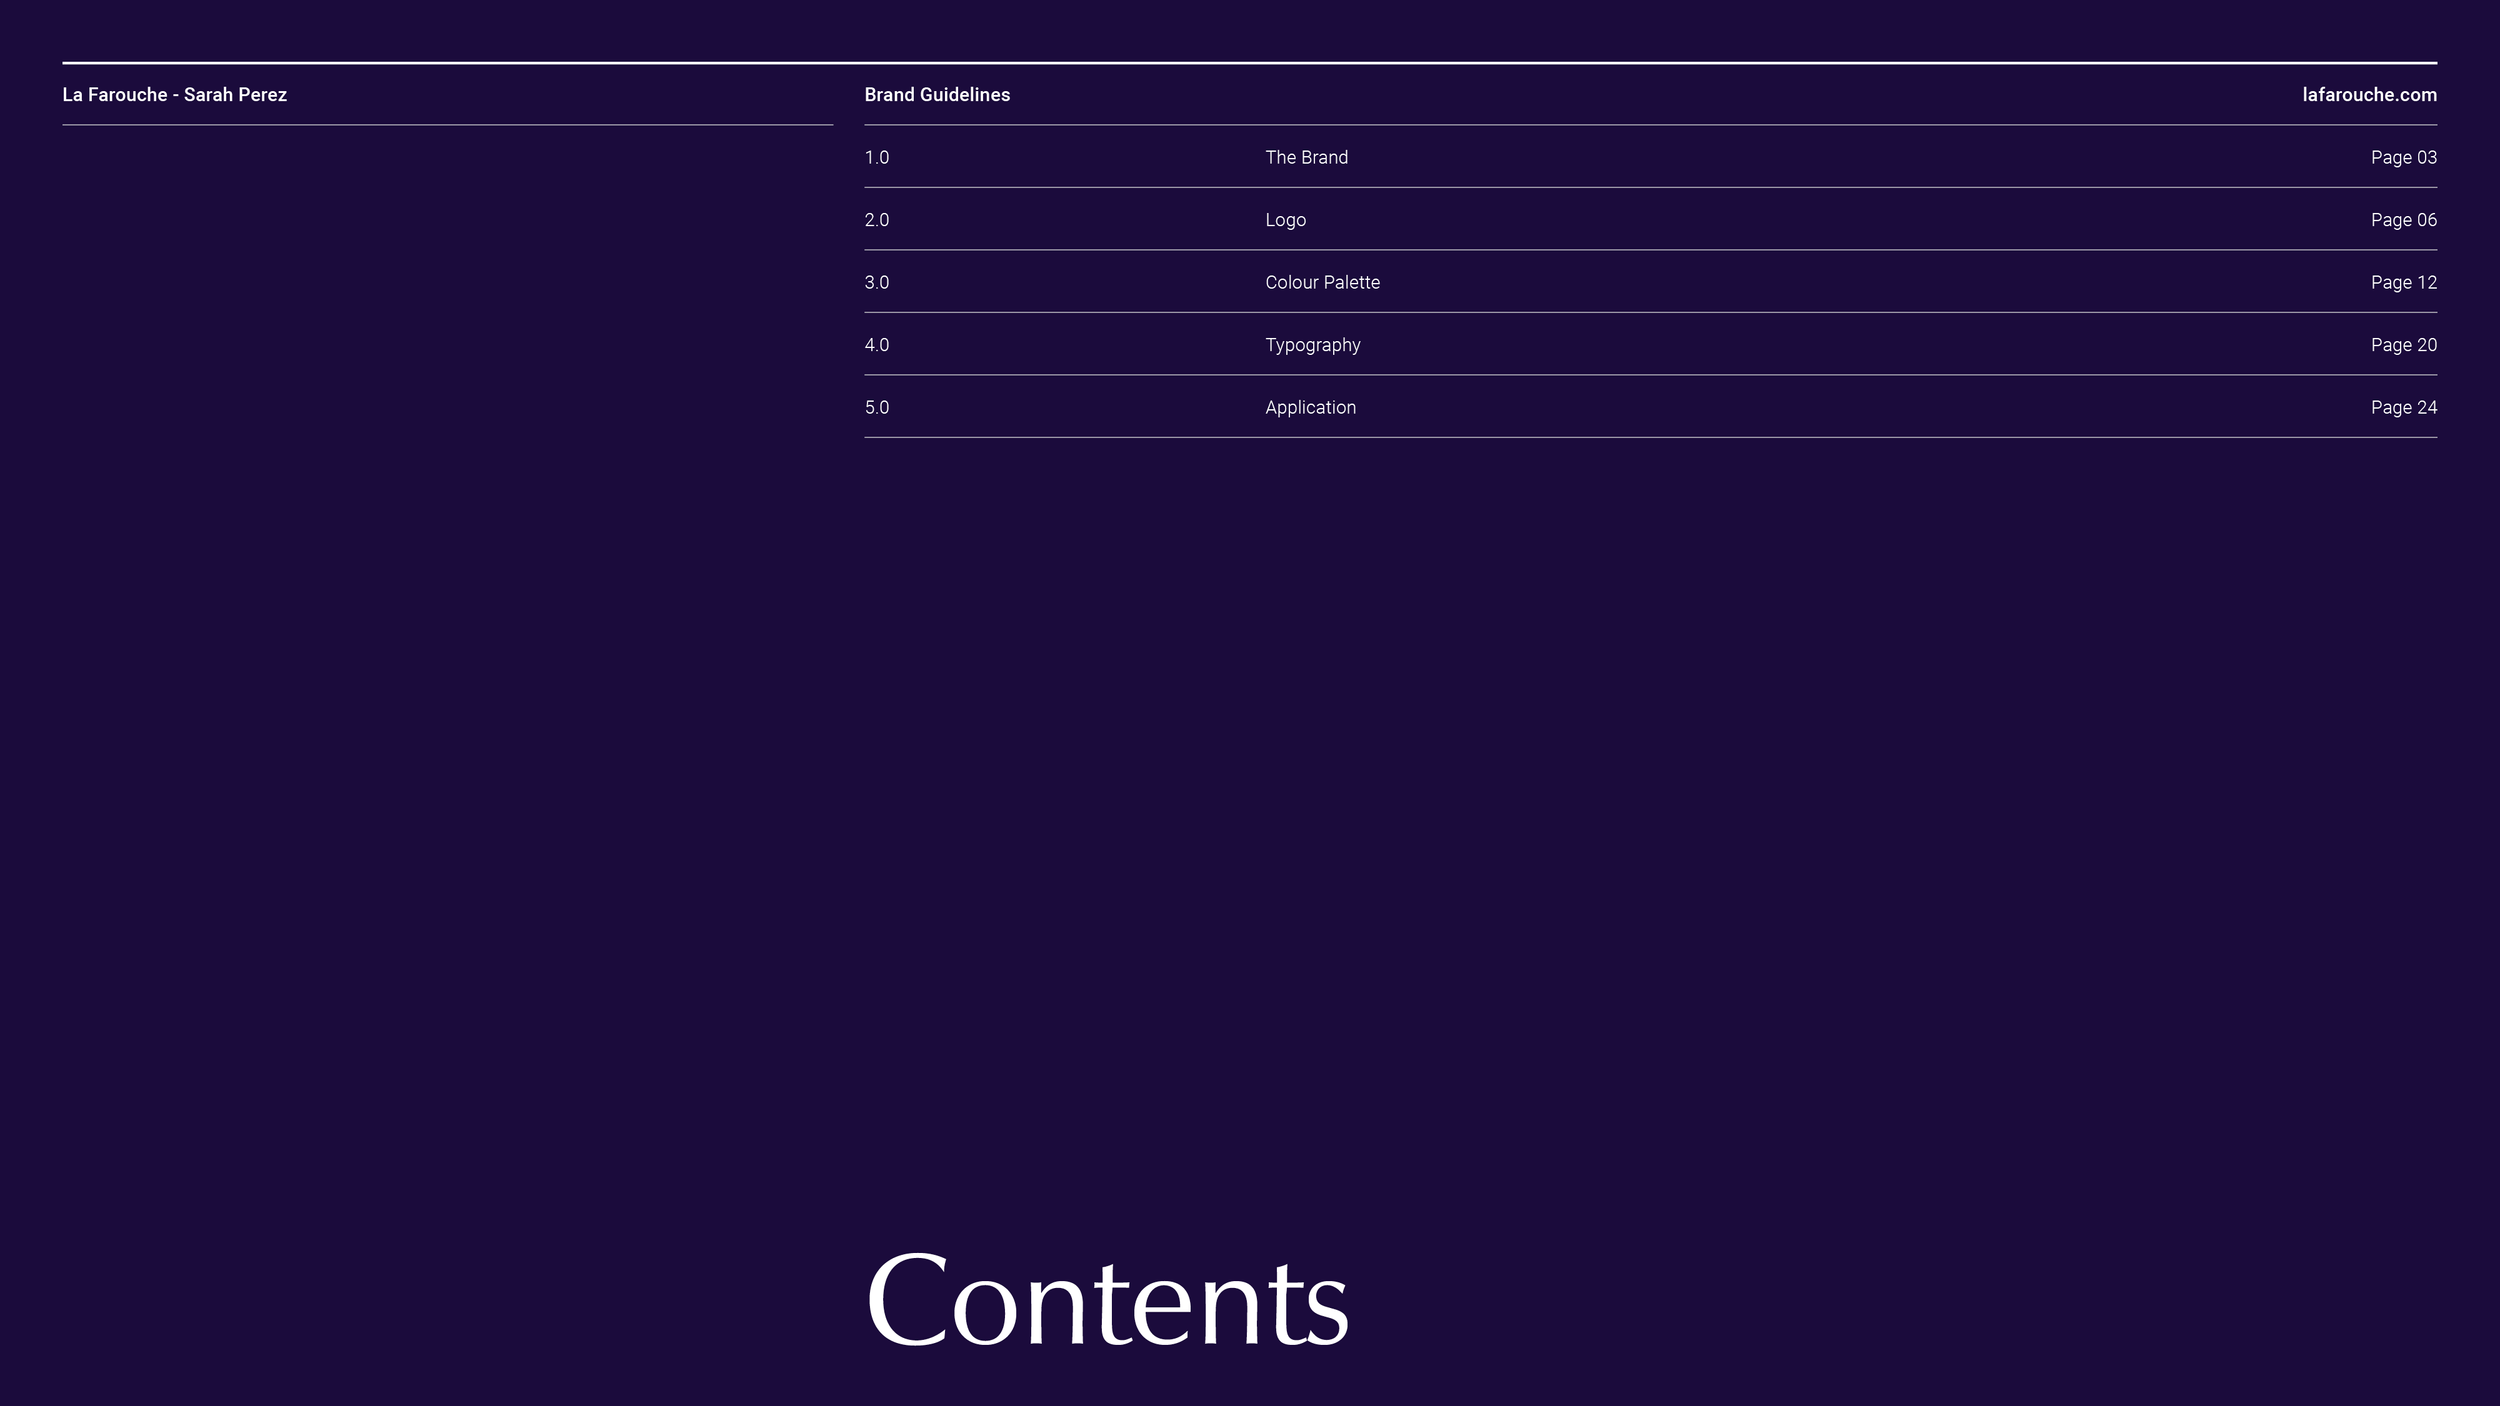The image size is (2500, 1406).
Task: Click the large 'Contents' title
Action: [x=1107, y=1300]
